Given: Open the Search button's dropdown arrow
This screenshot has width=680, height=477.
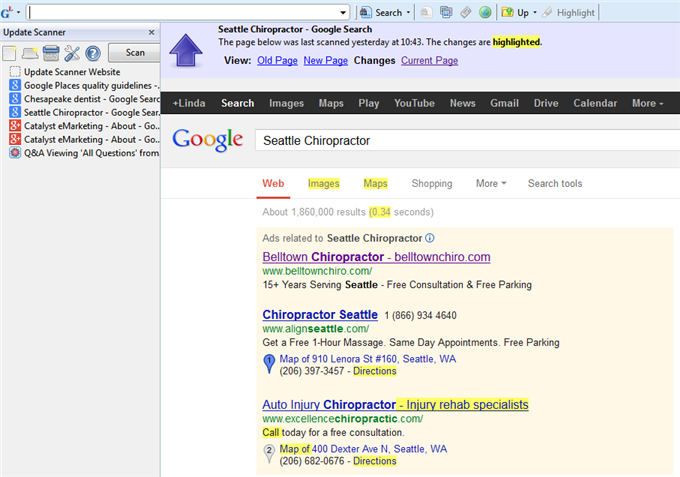Looking at the screenshot, I should (x=408, y=13).
